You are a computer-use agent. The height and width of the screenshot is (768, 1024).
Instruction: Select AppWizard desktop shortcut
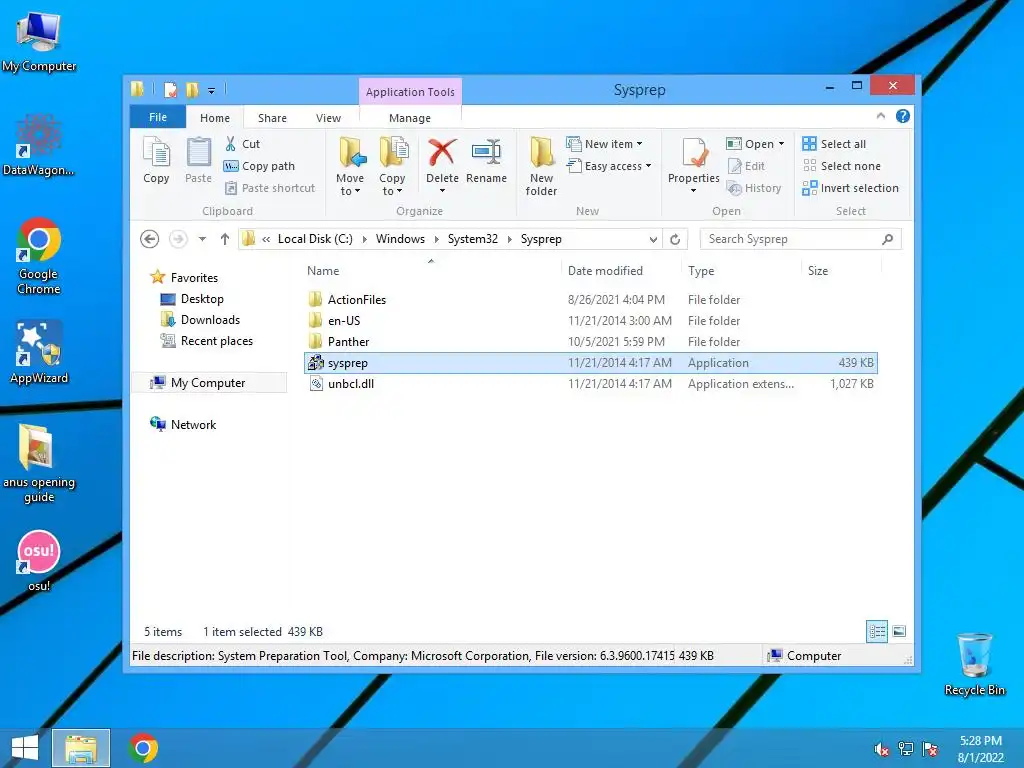(39, 353)
